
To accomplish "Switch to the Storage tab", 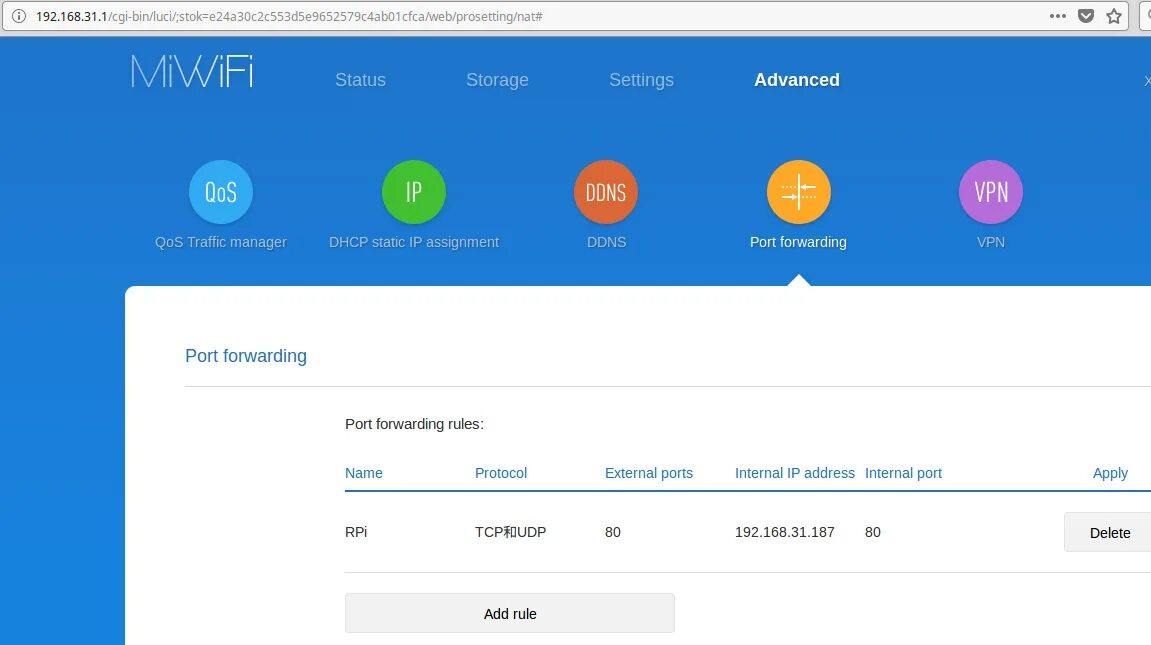I will (498, 80).
